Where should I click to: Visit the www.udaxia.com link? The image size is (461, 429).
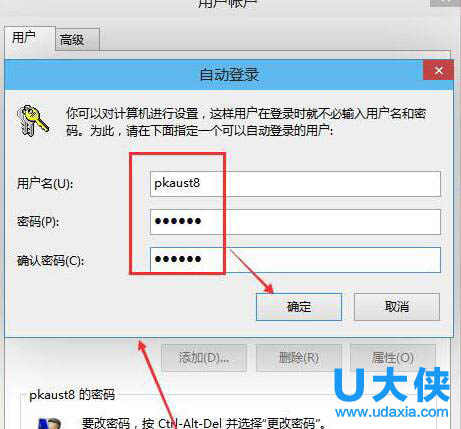point(392,412)
